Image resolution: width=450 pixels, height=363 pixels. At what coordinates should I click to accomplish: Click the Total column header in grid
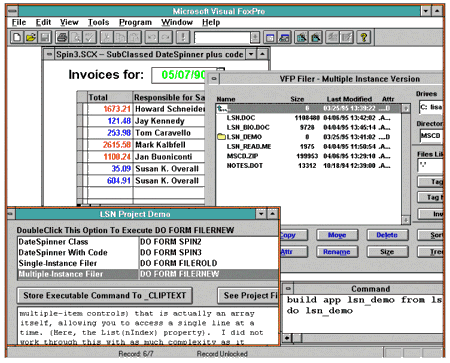coord(110,97)
